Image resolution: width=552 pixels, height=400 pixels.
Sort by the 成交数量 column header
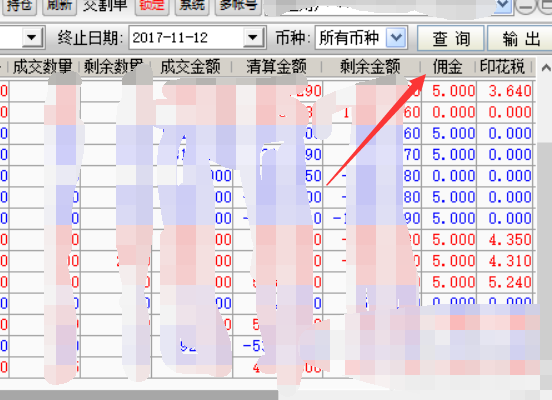(43, 67)
